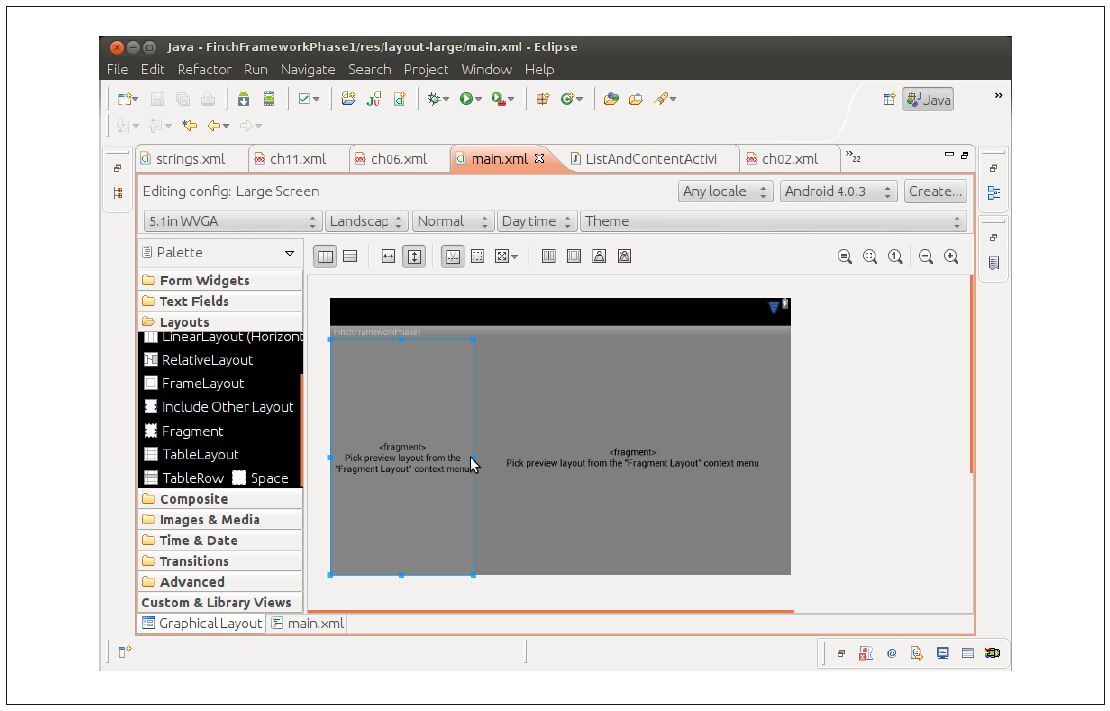This screenshot has width=1110, height=711.
Task: Expand the Composite palette category
Action: click(x=220, y=499)
